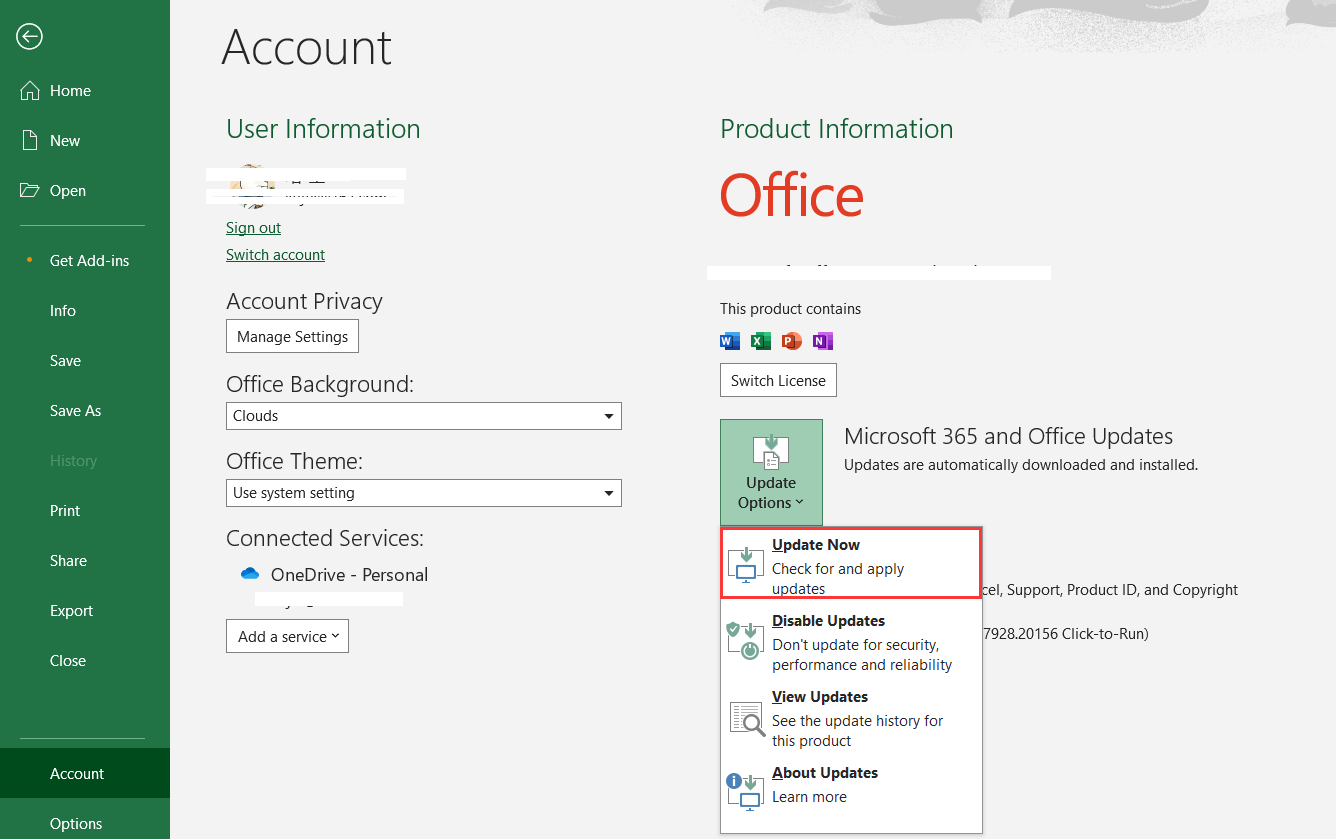Click the Excel product icon
This screenshot has width=1336, height=839.
pyautogui.click(x=761, y=341)
